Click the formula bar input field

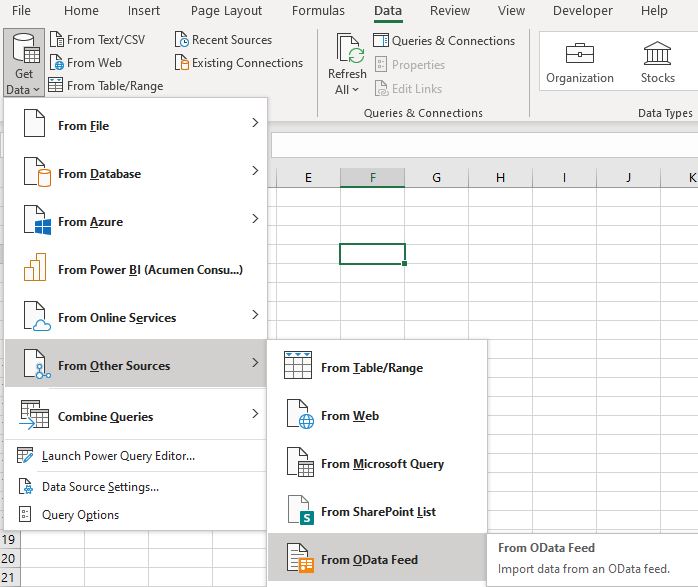click(x=484, y=145)
